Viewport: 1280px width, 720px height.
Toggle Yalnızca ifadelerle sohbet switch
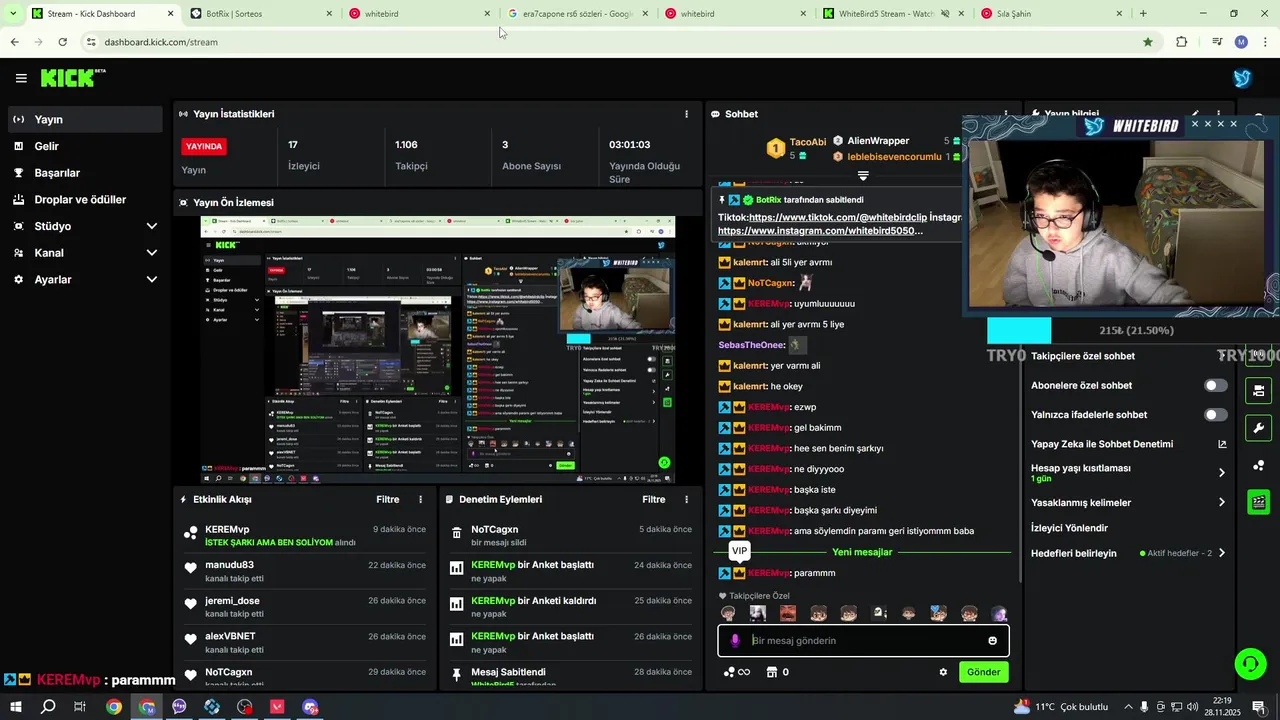1216,415
